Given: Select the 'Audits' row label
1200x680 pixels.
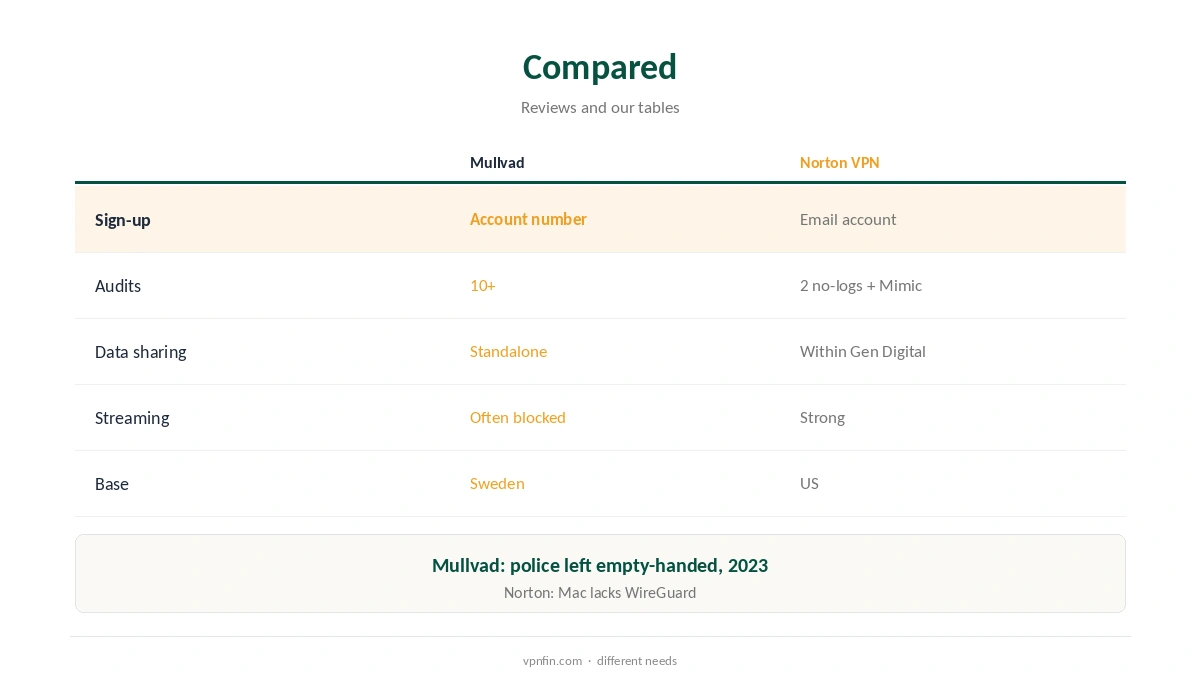Looking at the screenshot, I should (x=118, y=285).
